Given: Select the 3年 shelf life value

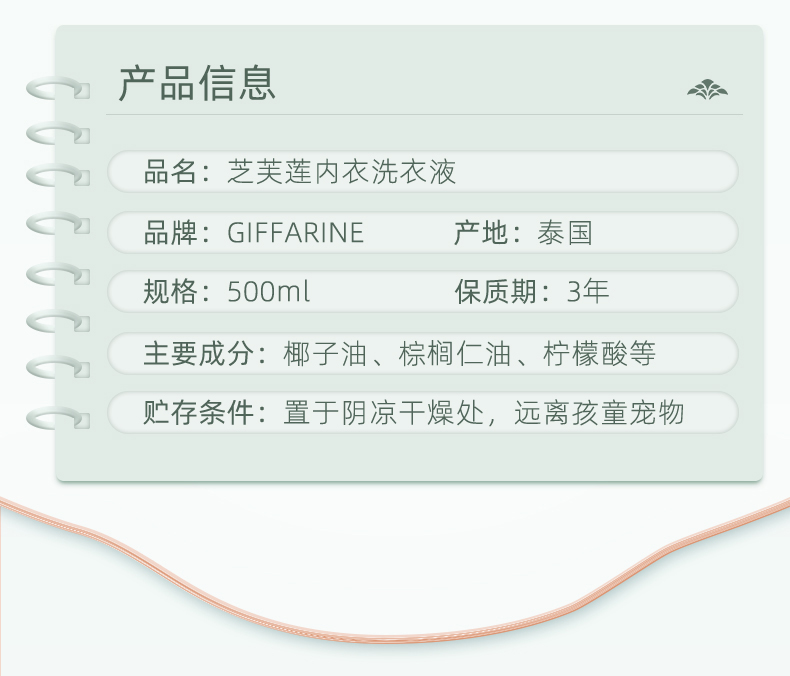Looking at the screenshot, I should pos(588,292).
